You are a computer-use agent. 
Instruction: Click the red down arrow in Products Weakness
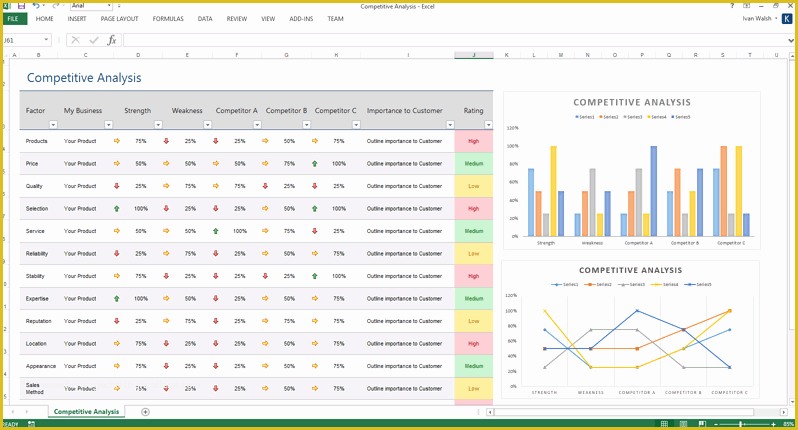(166, 141)
